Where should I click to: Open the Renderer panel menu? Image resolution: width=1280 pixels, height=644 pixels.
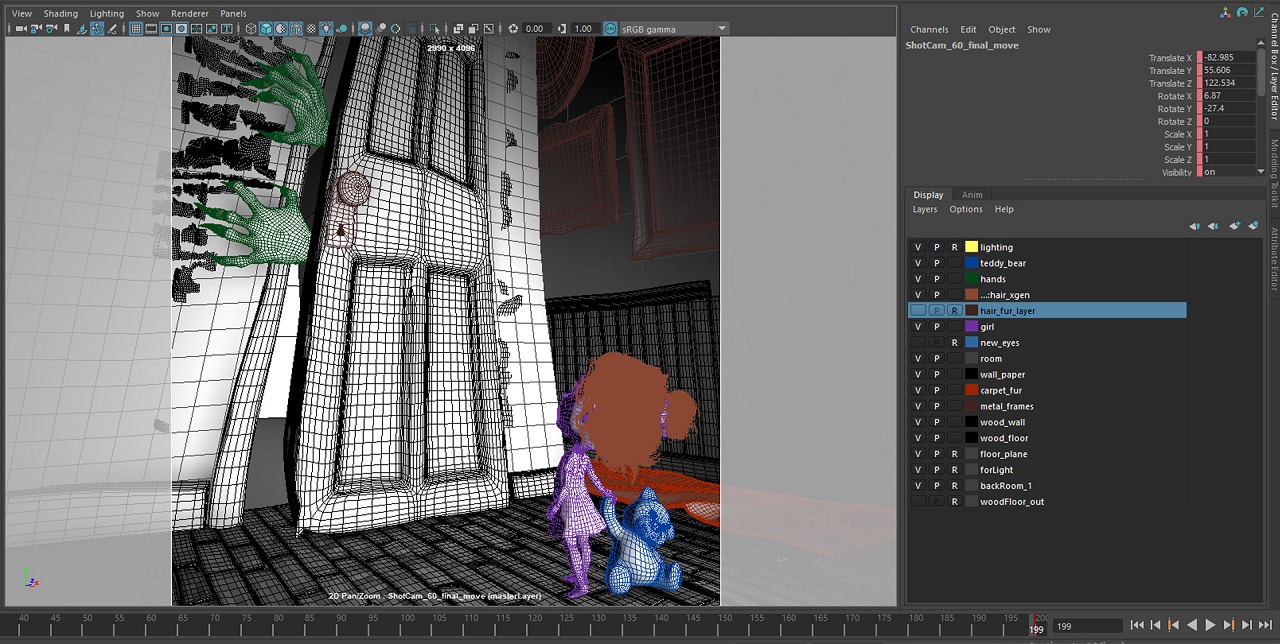[189, 14]
